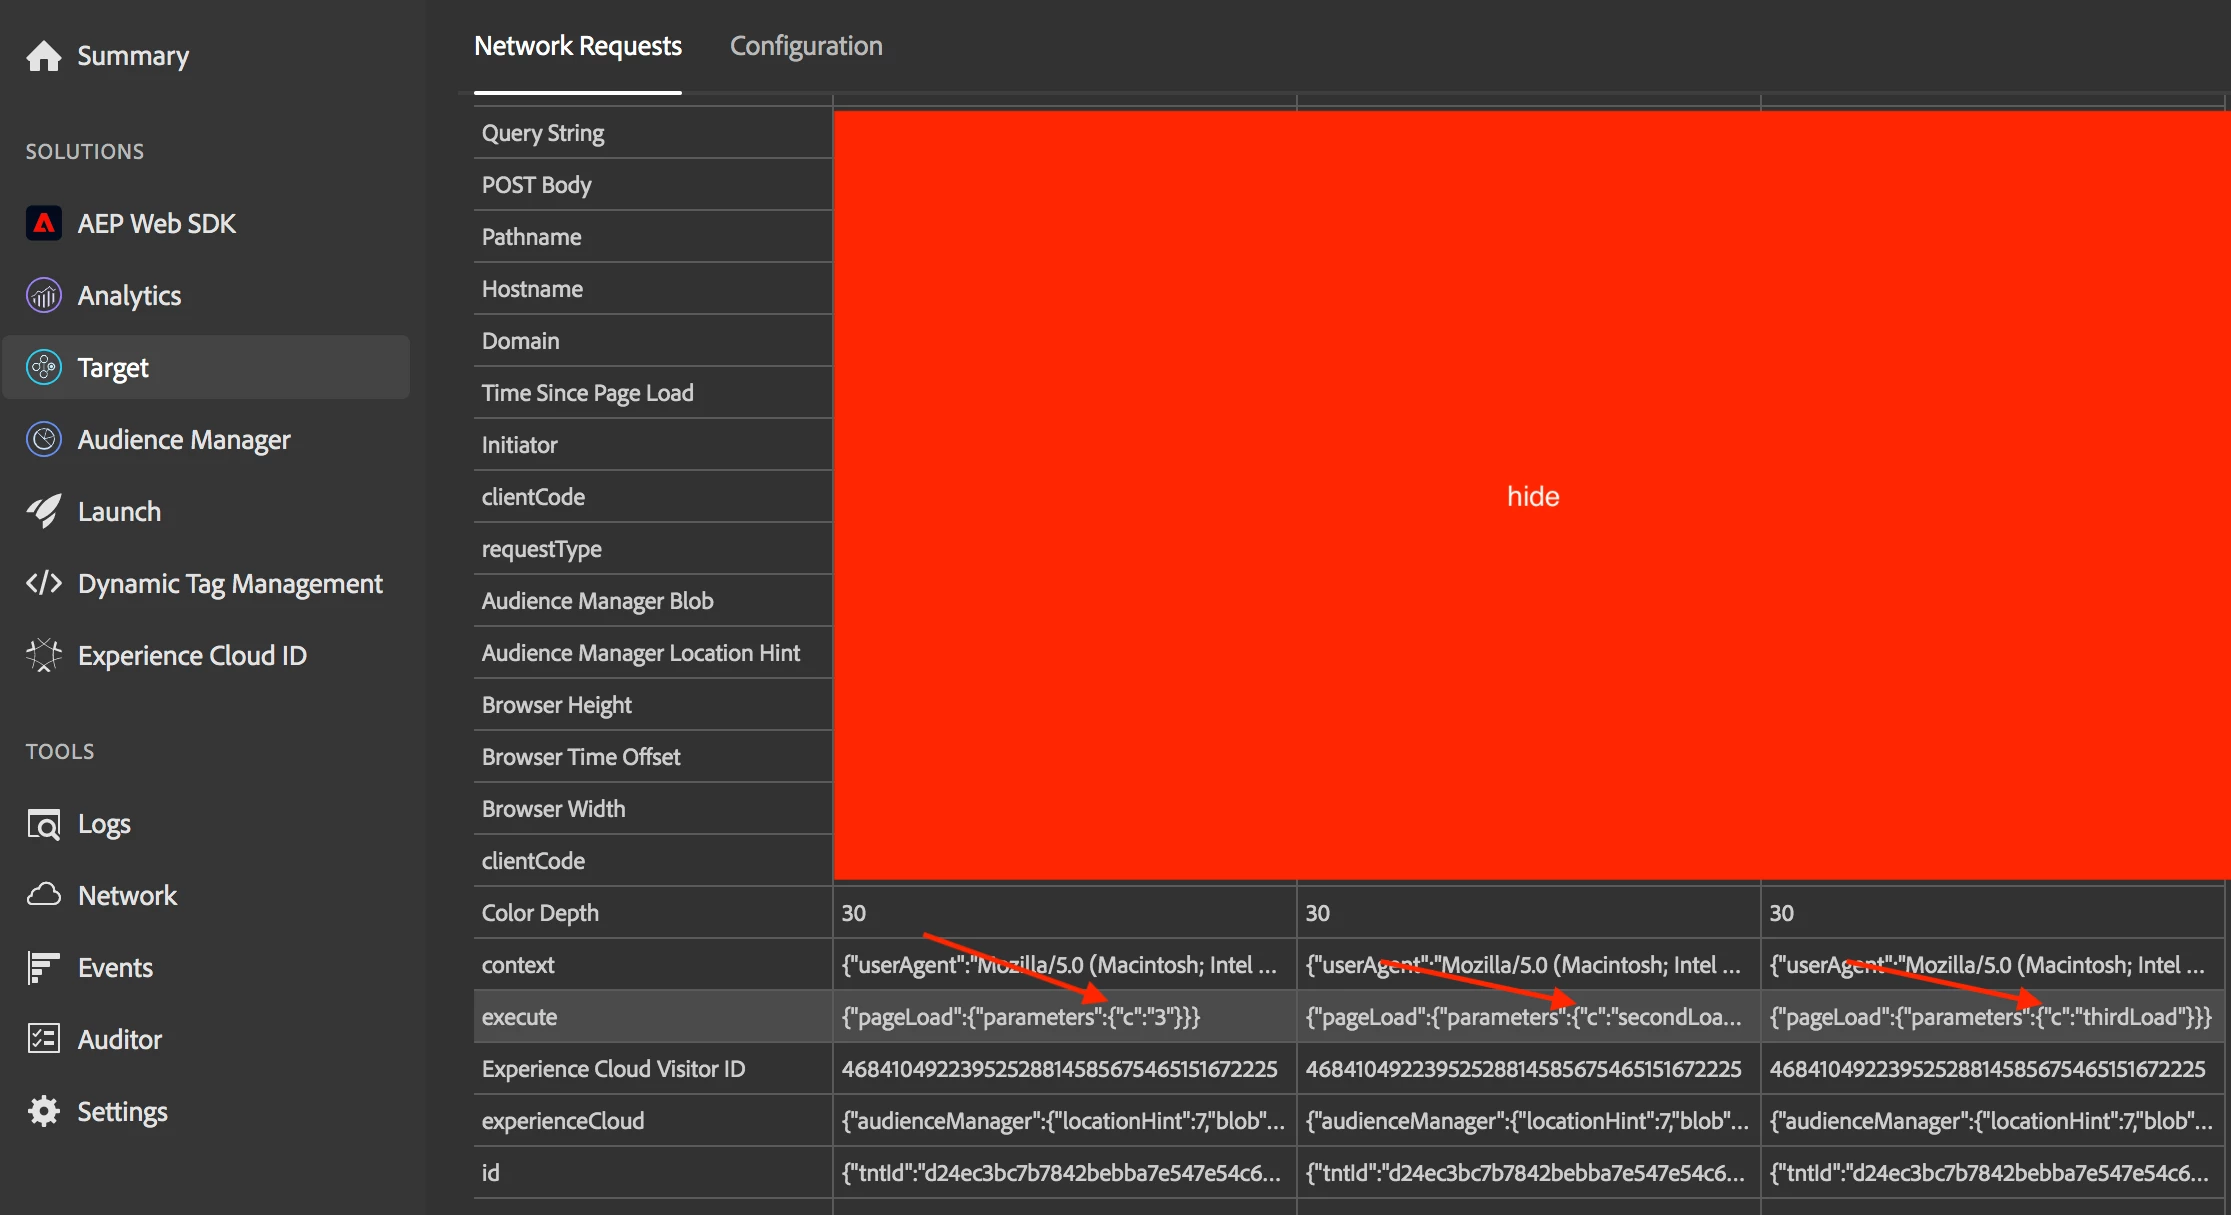Select the Experience Cloud Visitor ID row label

613,1069
